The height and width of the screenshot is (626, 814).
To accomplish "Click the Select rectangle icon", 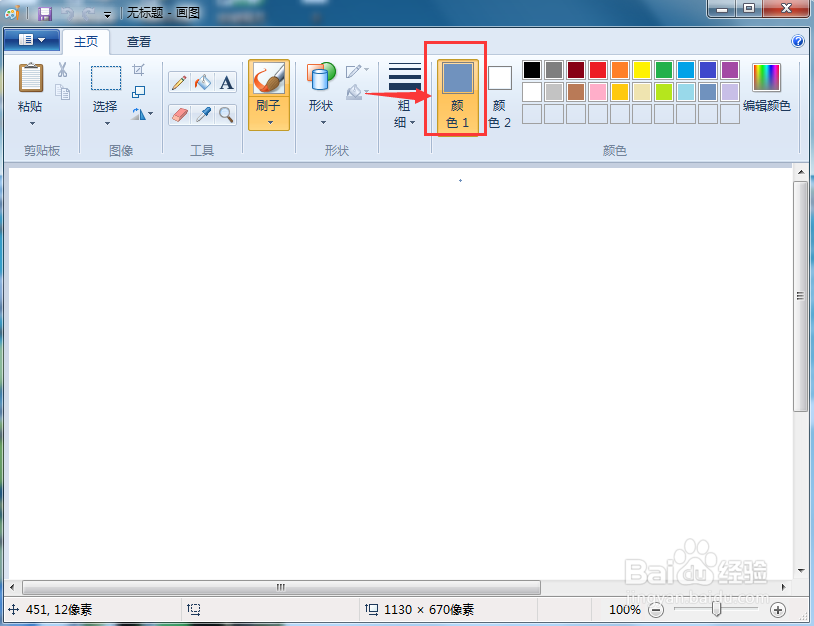I will pos(106,78).
